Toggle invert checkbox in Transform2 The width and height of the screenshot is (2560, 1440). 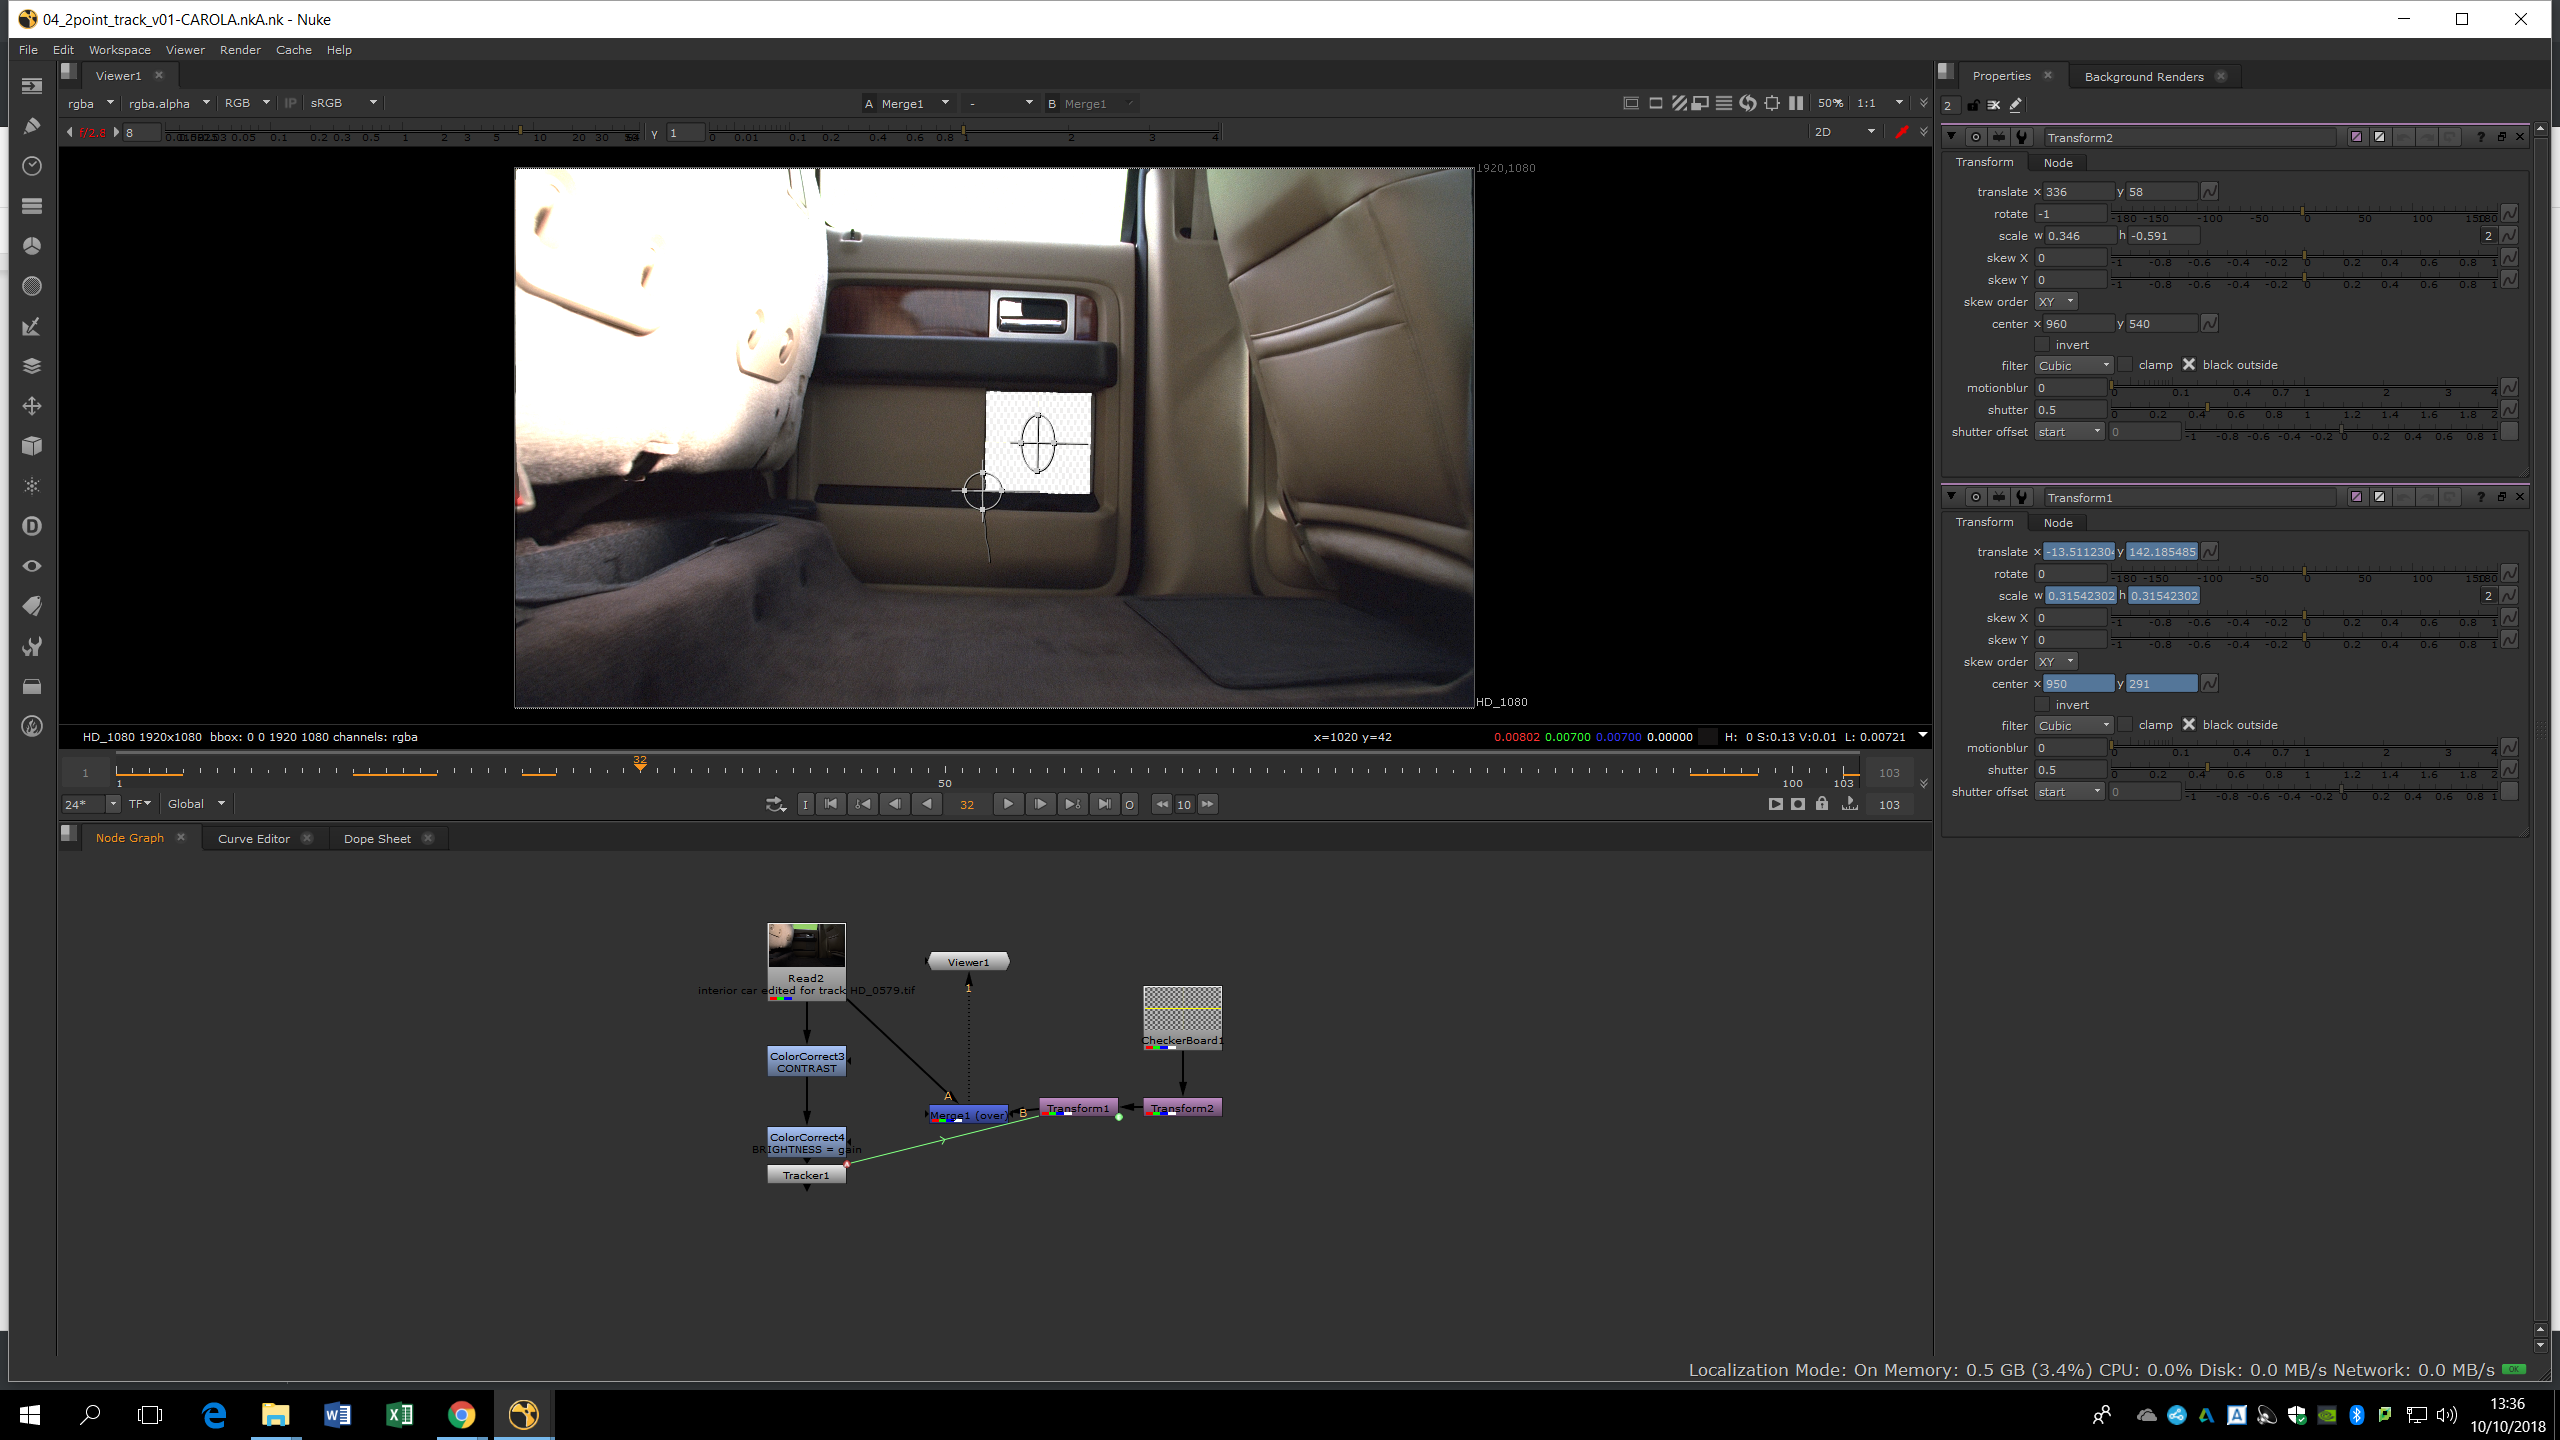pyautogui.click(x=2042, y=345)
